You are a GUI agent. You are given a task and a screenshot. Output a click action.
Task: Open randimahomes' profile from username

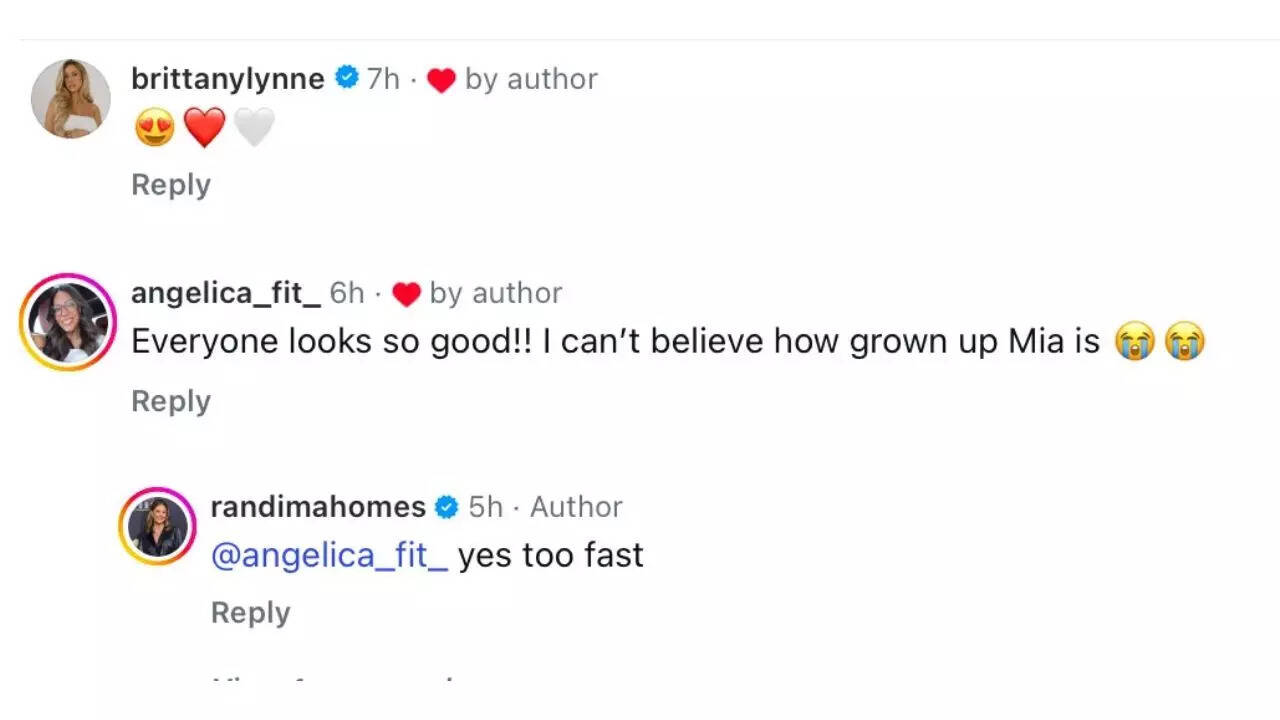pyautogui.click(x=317, y=507)
